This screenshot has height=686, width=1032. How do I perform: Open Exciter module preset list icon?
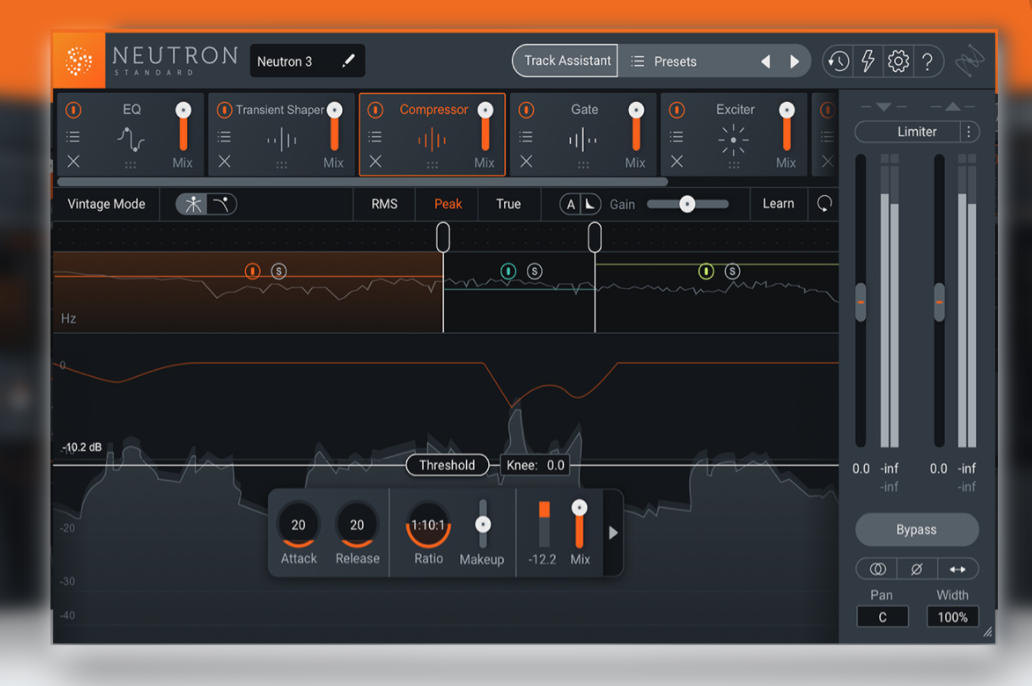click(676, 137)
